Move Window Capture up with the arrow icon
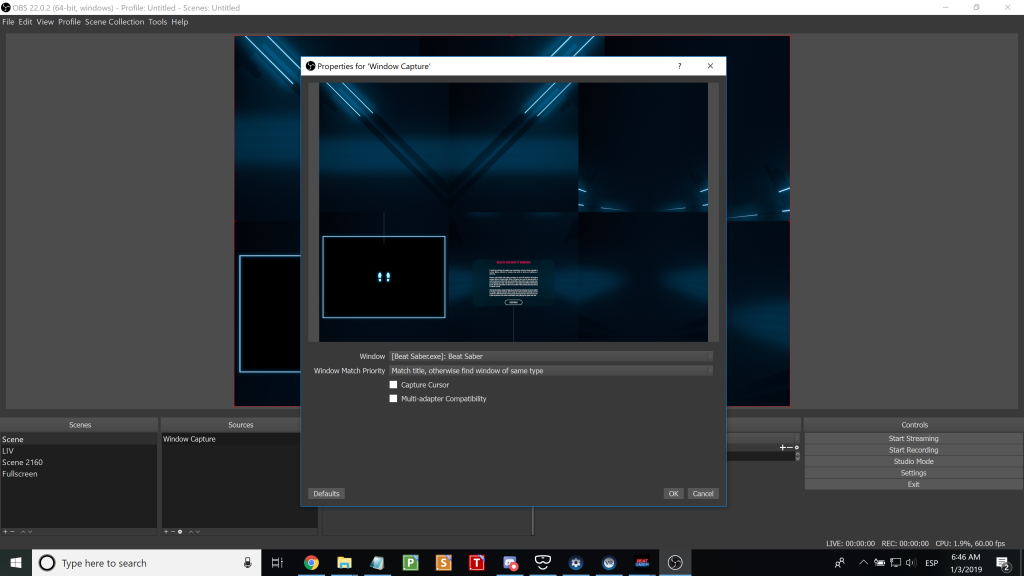1024x576 pixels. click(190, 532)
